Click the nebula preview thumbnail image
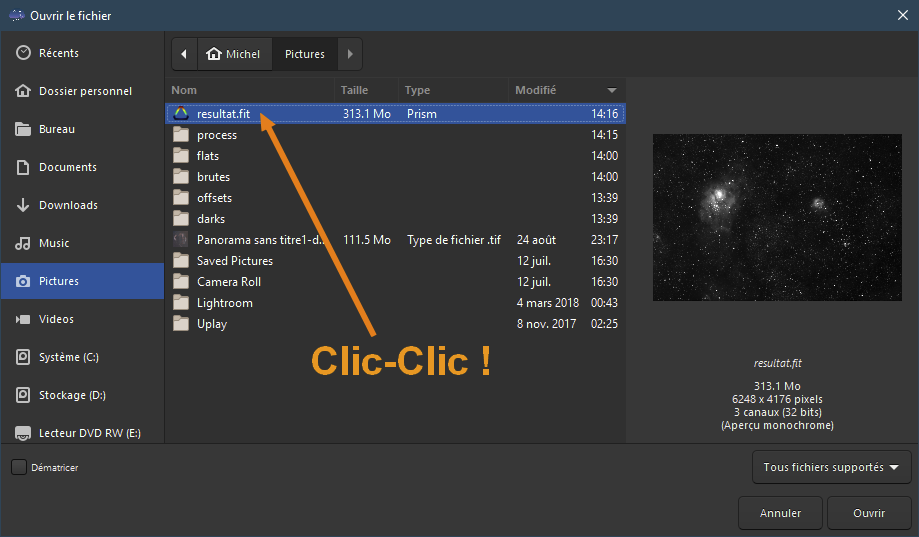The height and width of the screenshot is (537, 919). click(x=777, y=217)
